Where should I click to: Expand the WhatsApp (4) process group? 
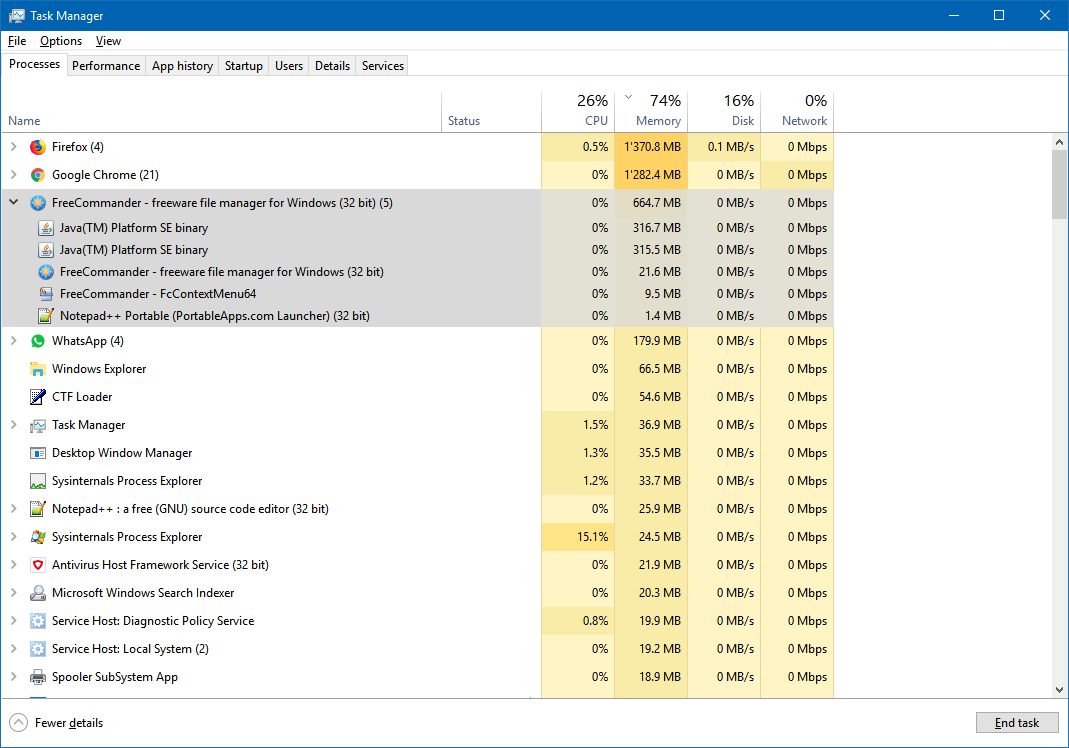[14, 340]
